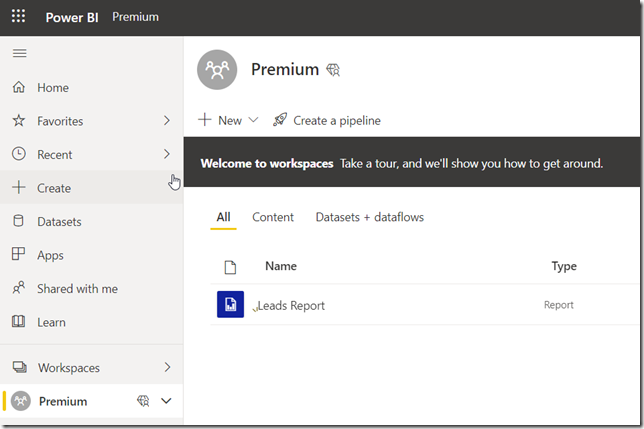Viewport: 644px width, 429px height.
Task: Click the Datasets cylinder icon
Action: (x=18, y=221)
